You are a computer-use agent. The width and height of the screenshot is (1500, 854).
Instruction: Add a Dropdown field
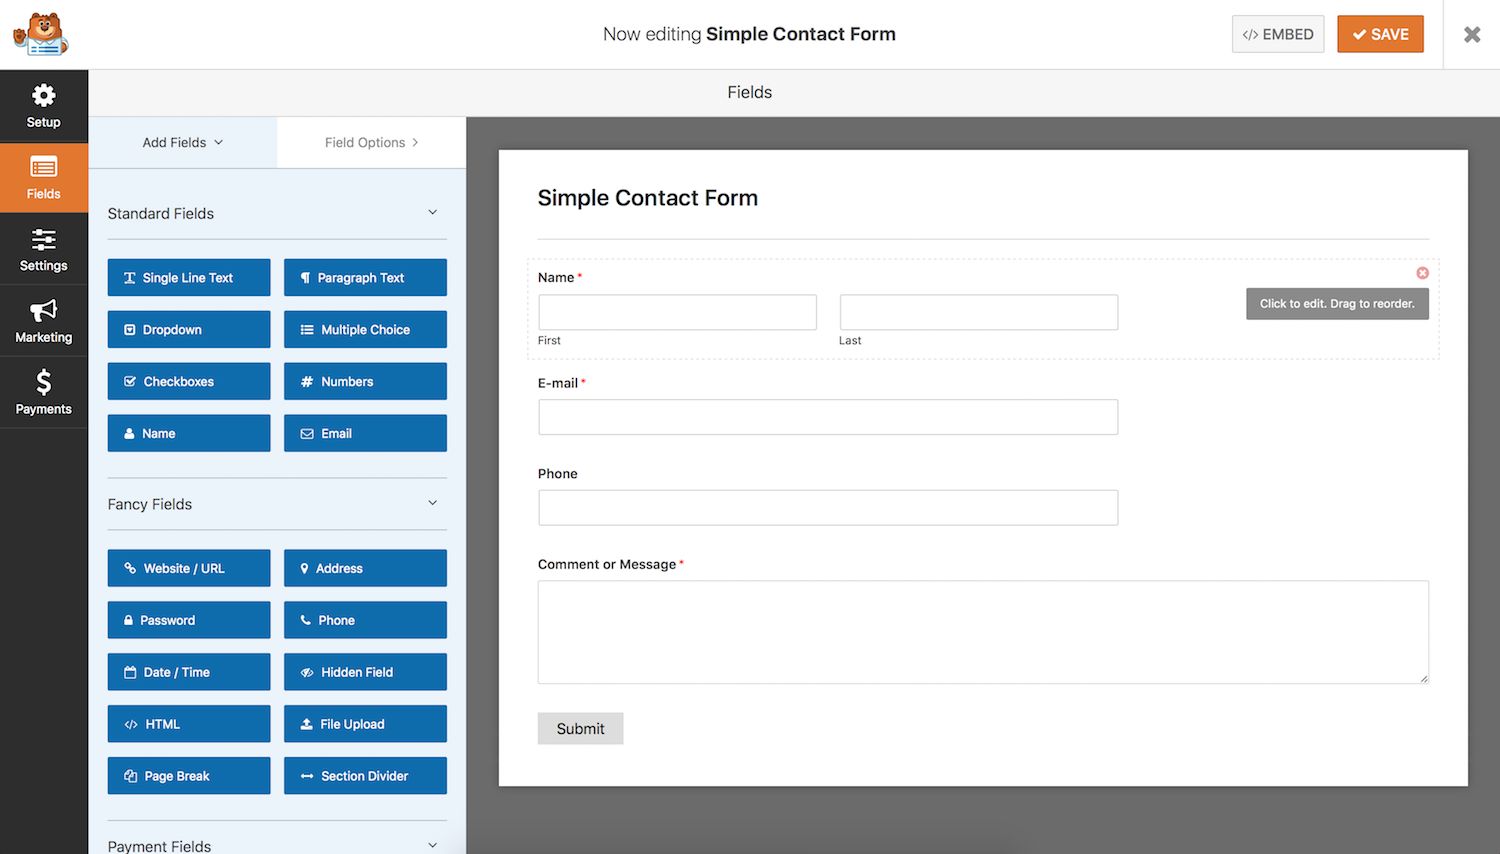click(189, 330)
